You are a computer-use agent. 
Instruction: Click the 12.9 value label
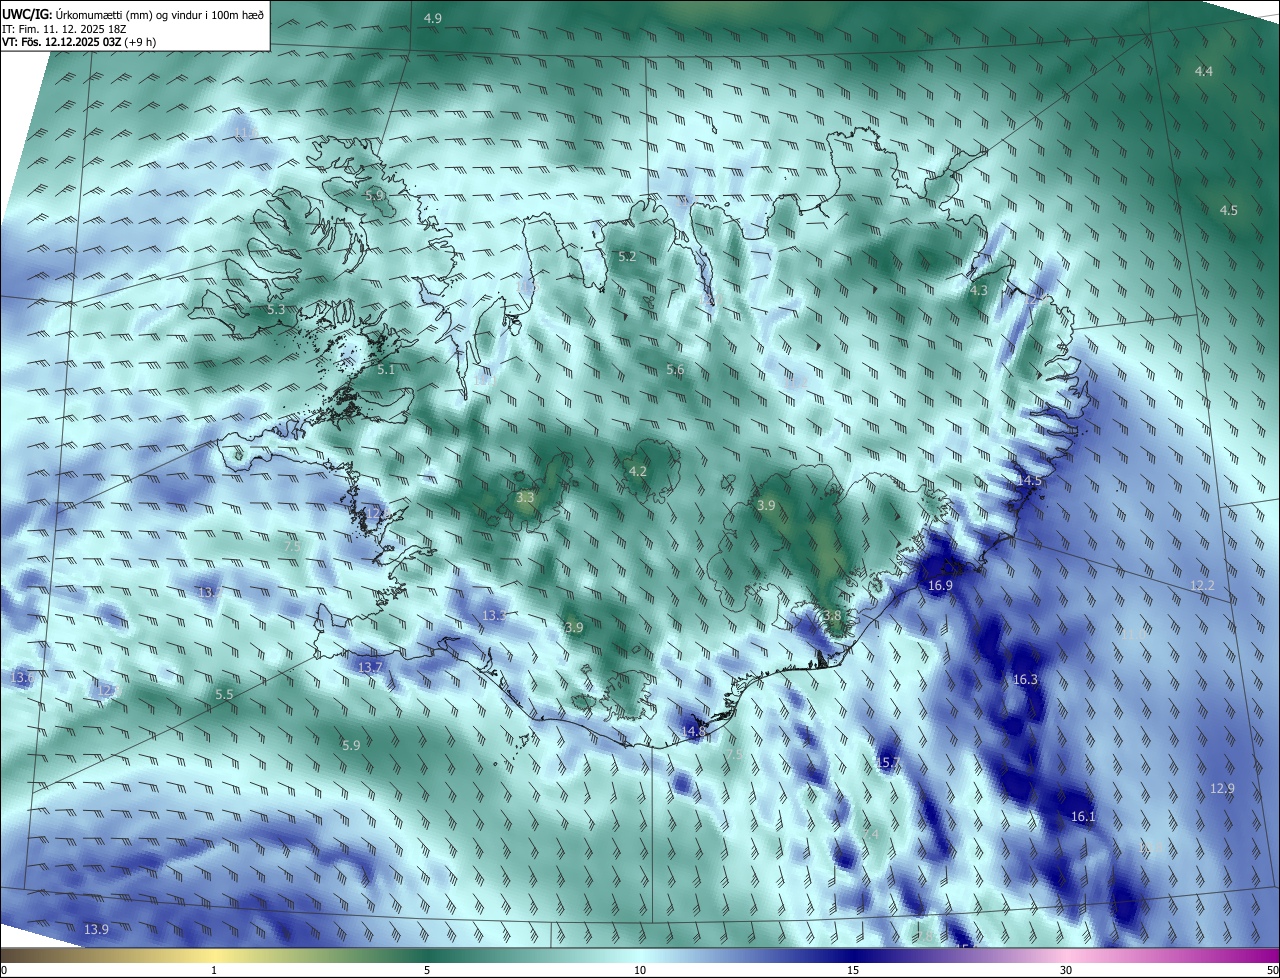click(x=1222, y=789)
